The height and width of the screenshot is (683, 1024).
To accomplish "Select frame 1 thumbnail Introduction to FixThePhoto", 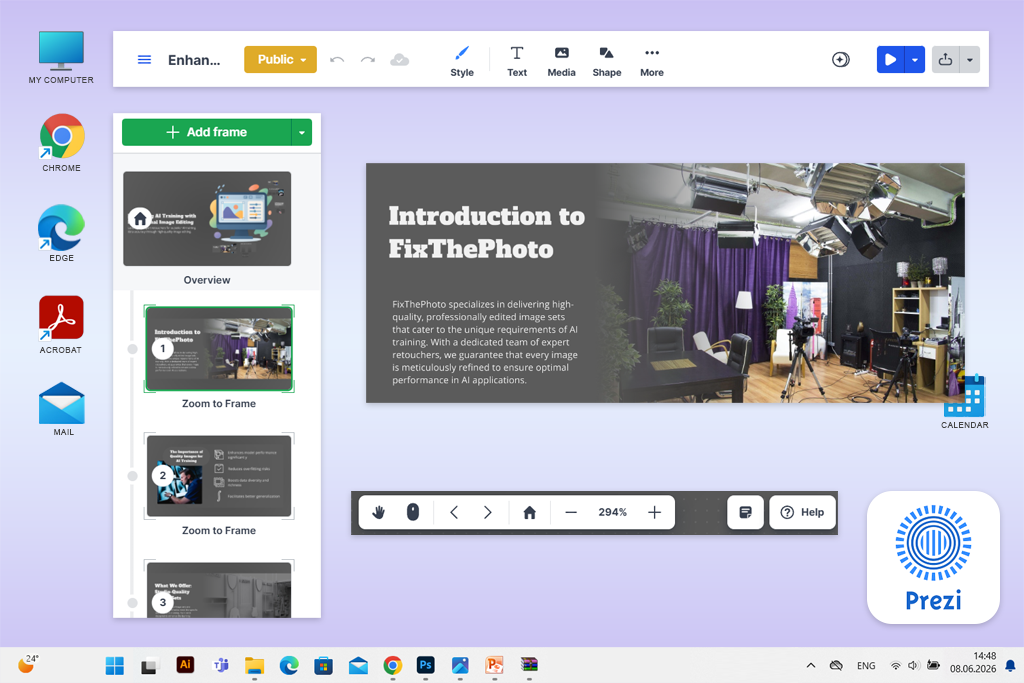I will (219, 349).
